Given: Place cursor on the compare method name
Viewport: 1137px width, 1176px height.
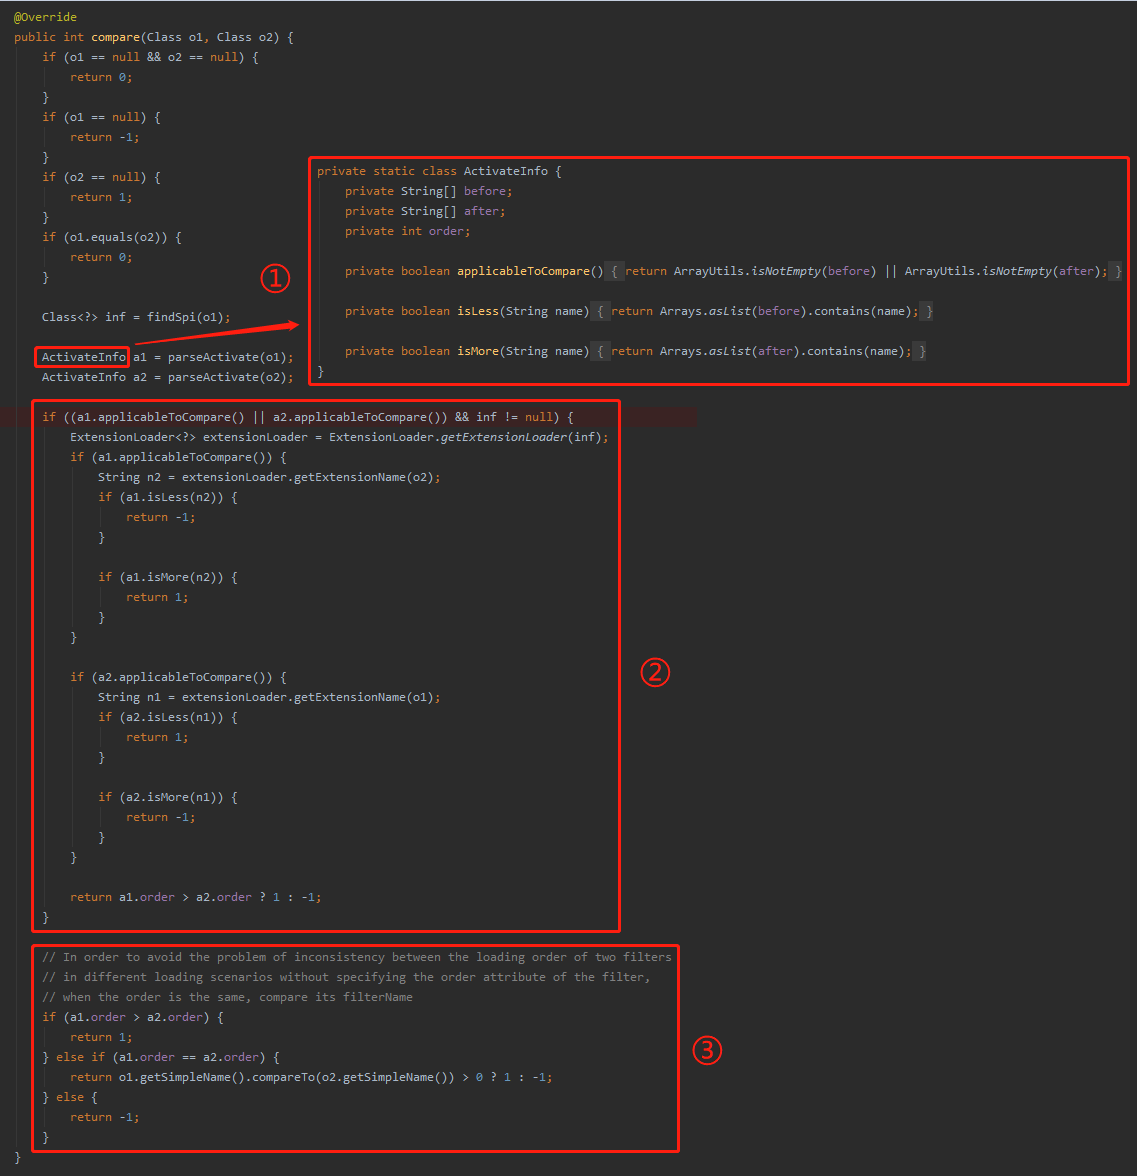Looking at the screenshot, I should pyautogui.click(x=116, y=37).
